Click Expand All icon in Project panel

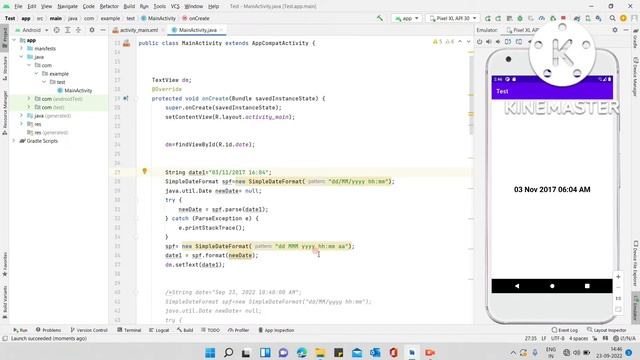pos(67,30)
